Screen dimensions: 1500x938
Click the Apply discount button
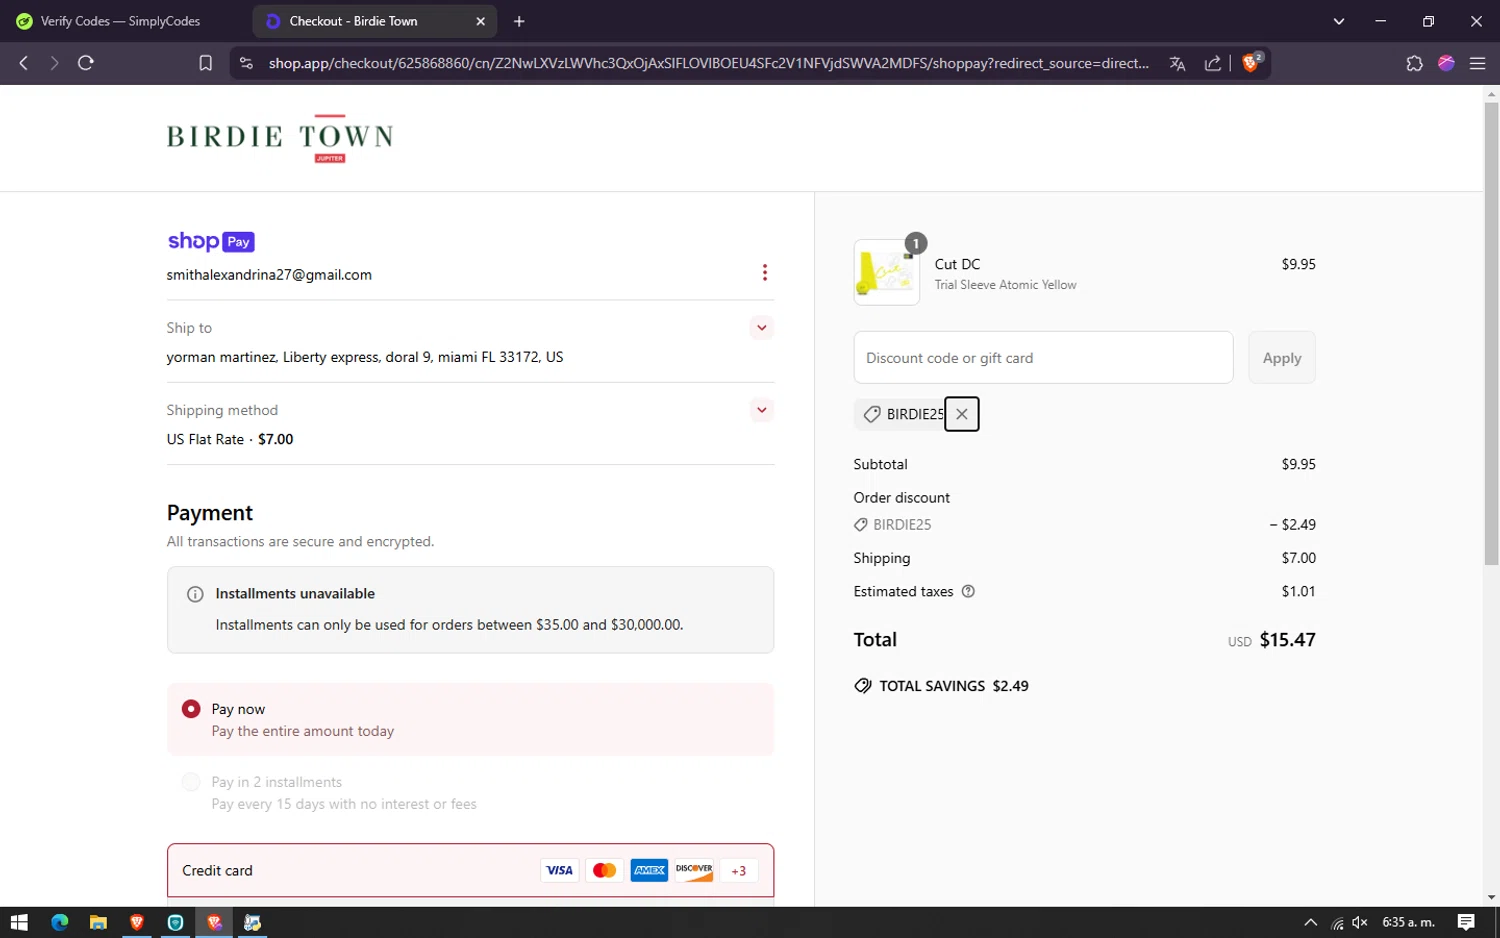pos(1281,357)
